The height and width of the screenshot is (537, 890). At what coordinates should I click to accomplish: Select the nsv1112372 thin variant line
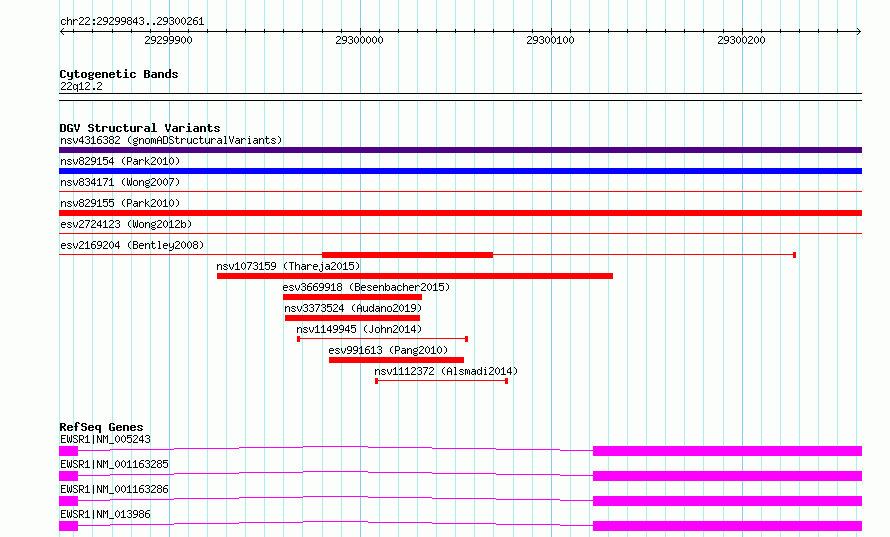[442, 381]
